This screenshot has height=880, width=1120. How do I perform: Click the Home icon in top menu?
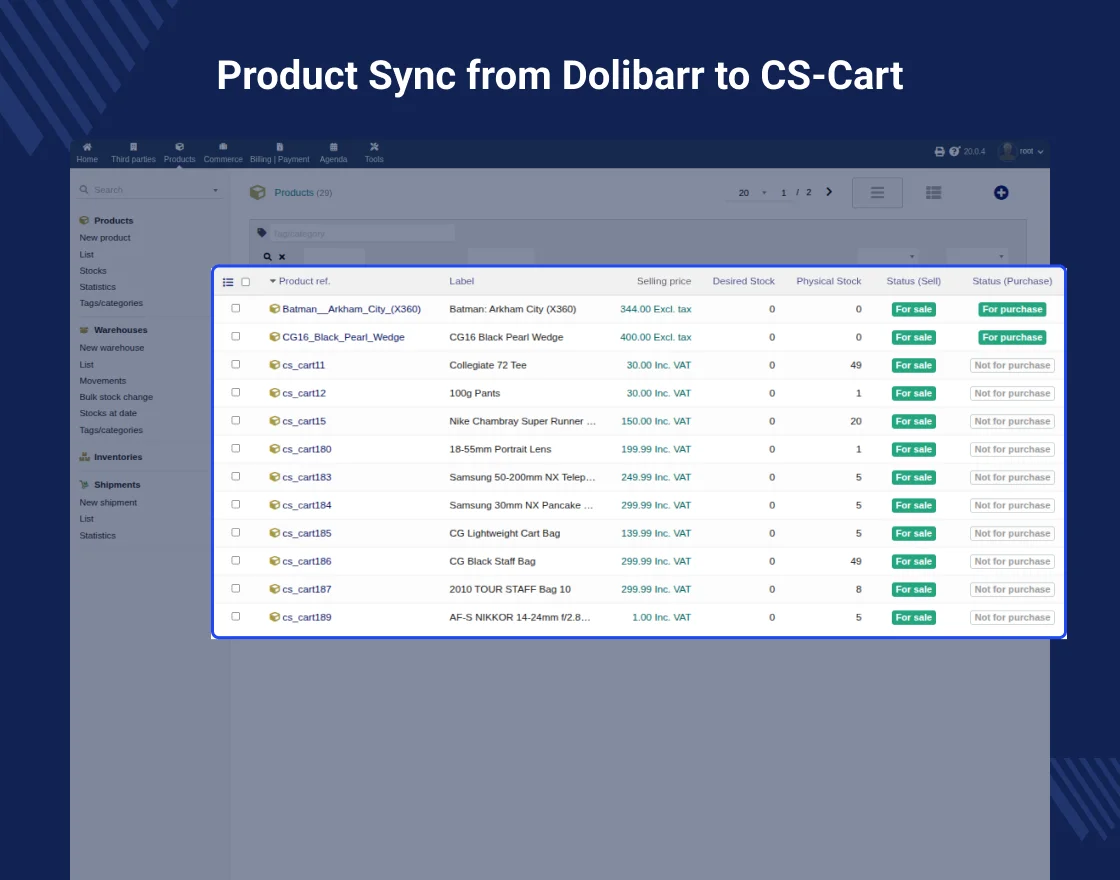click(x=87, y=147)
